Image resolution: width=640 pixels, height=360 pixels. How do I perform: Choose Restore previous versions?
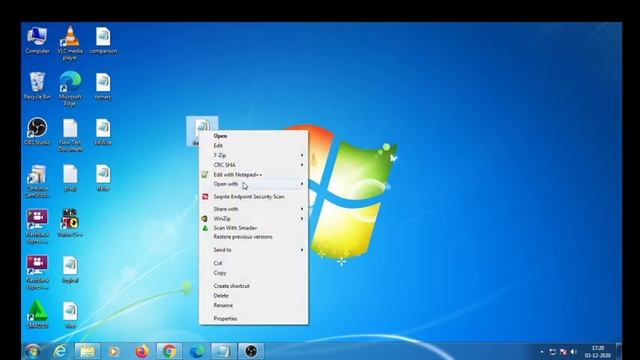point(253,237)
